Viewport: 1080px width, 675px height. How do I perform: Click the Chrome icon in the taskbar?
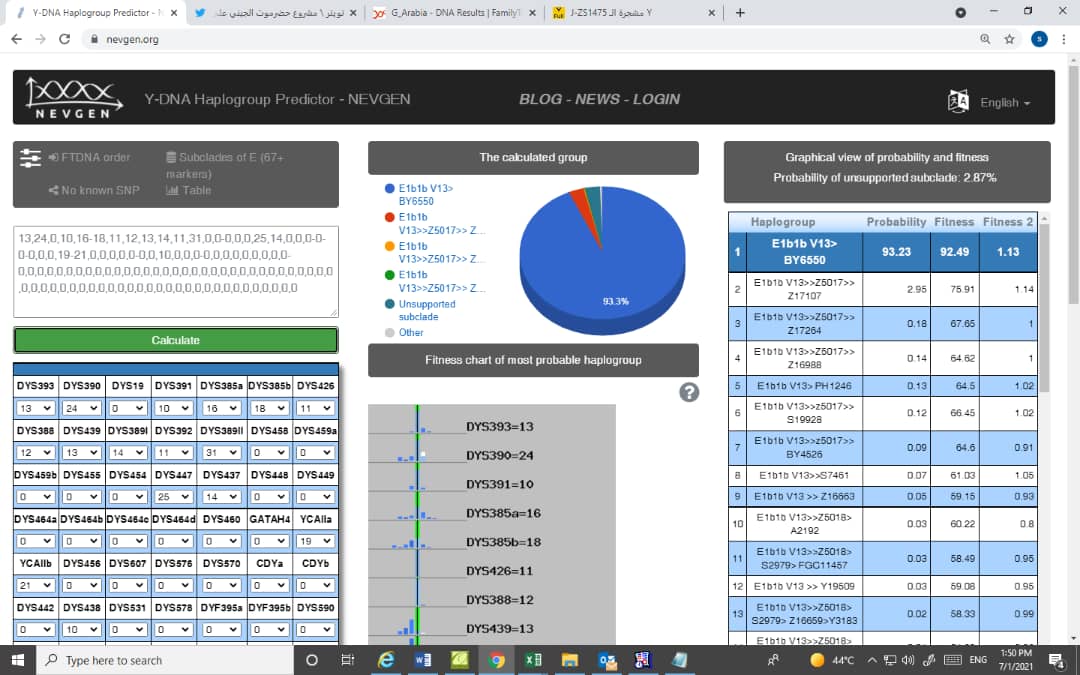point(496,660)
